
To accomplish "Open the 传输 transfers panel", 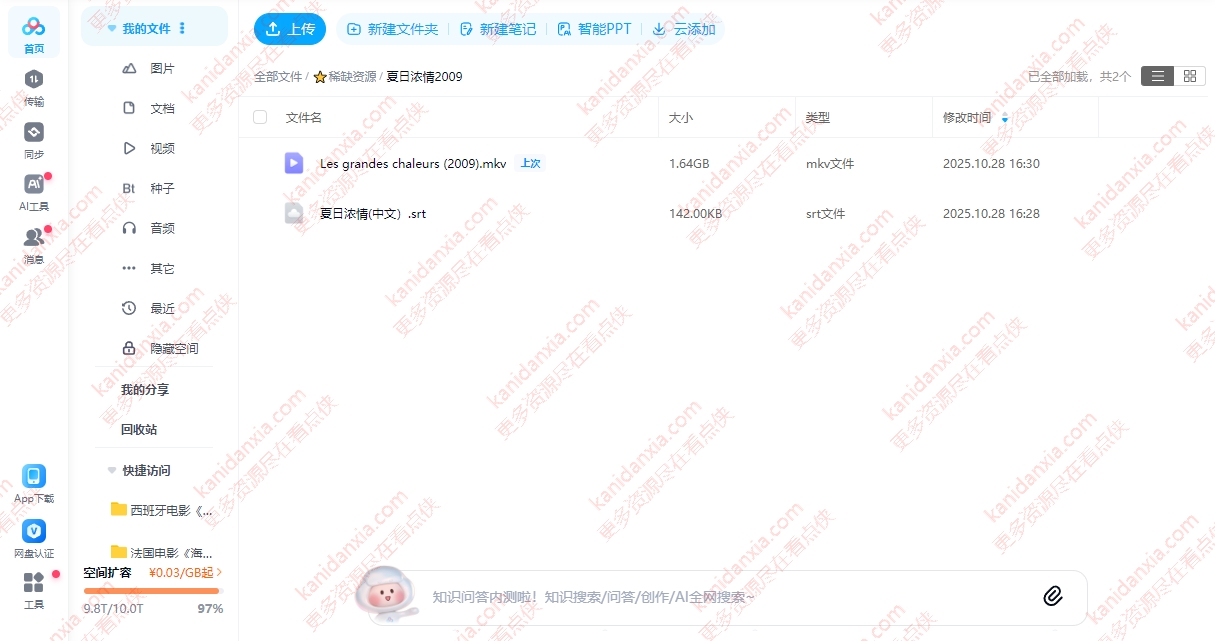I will (33, 90).
